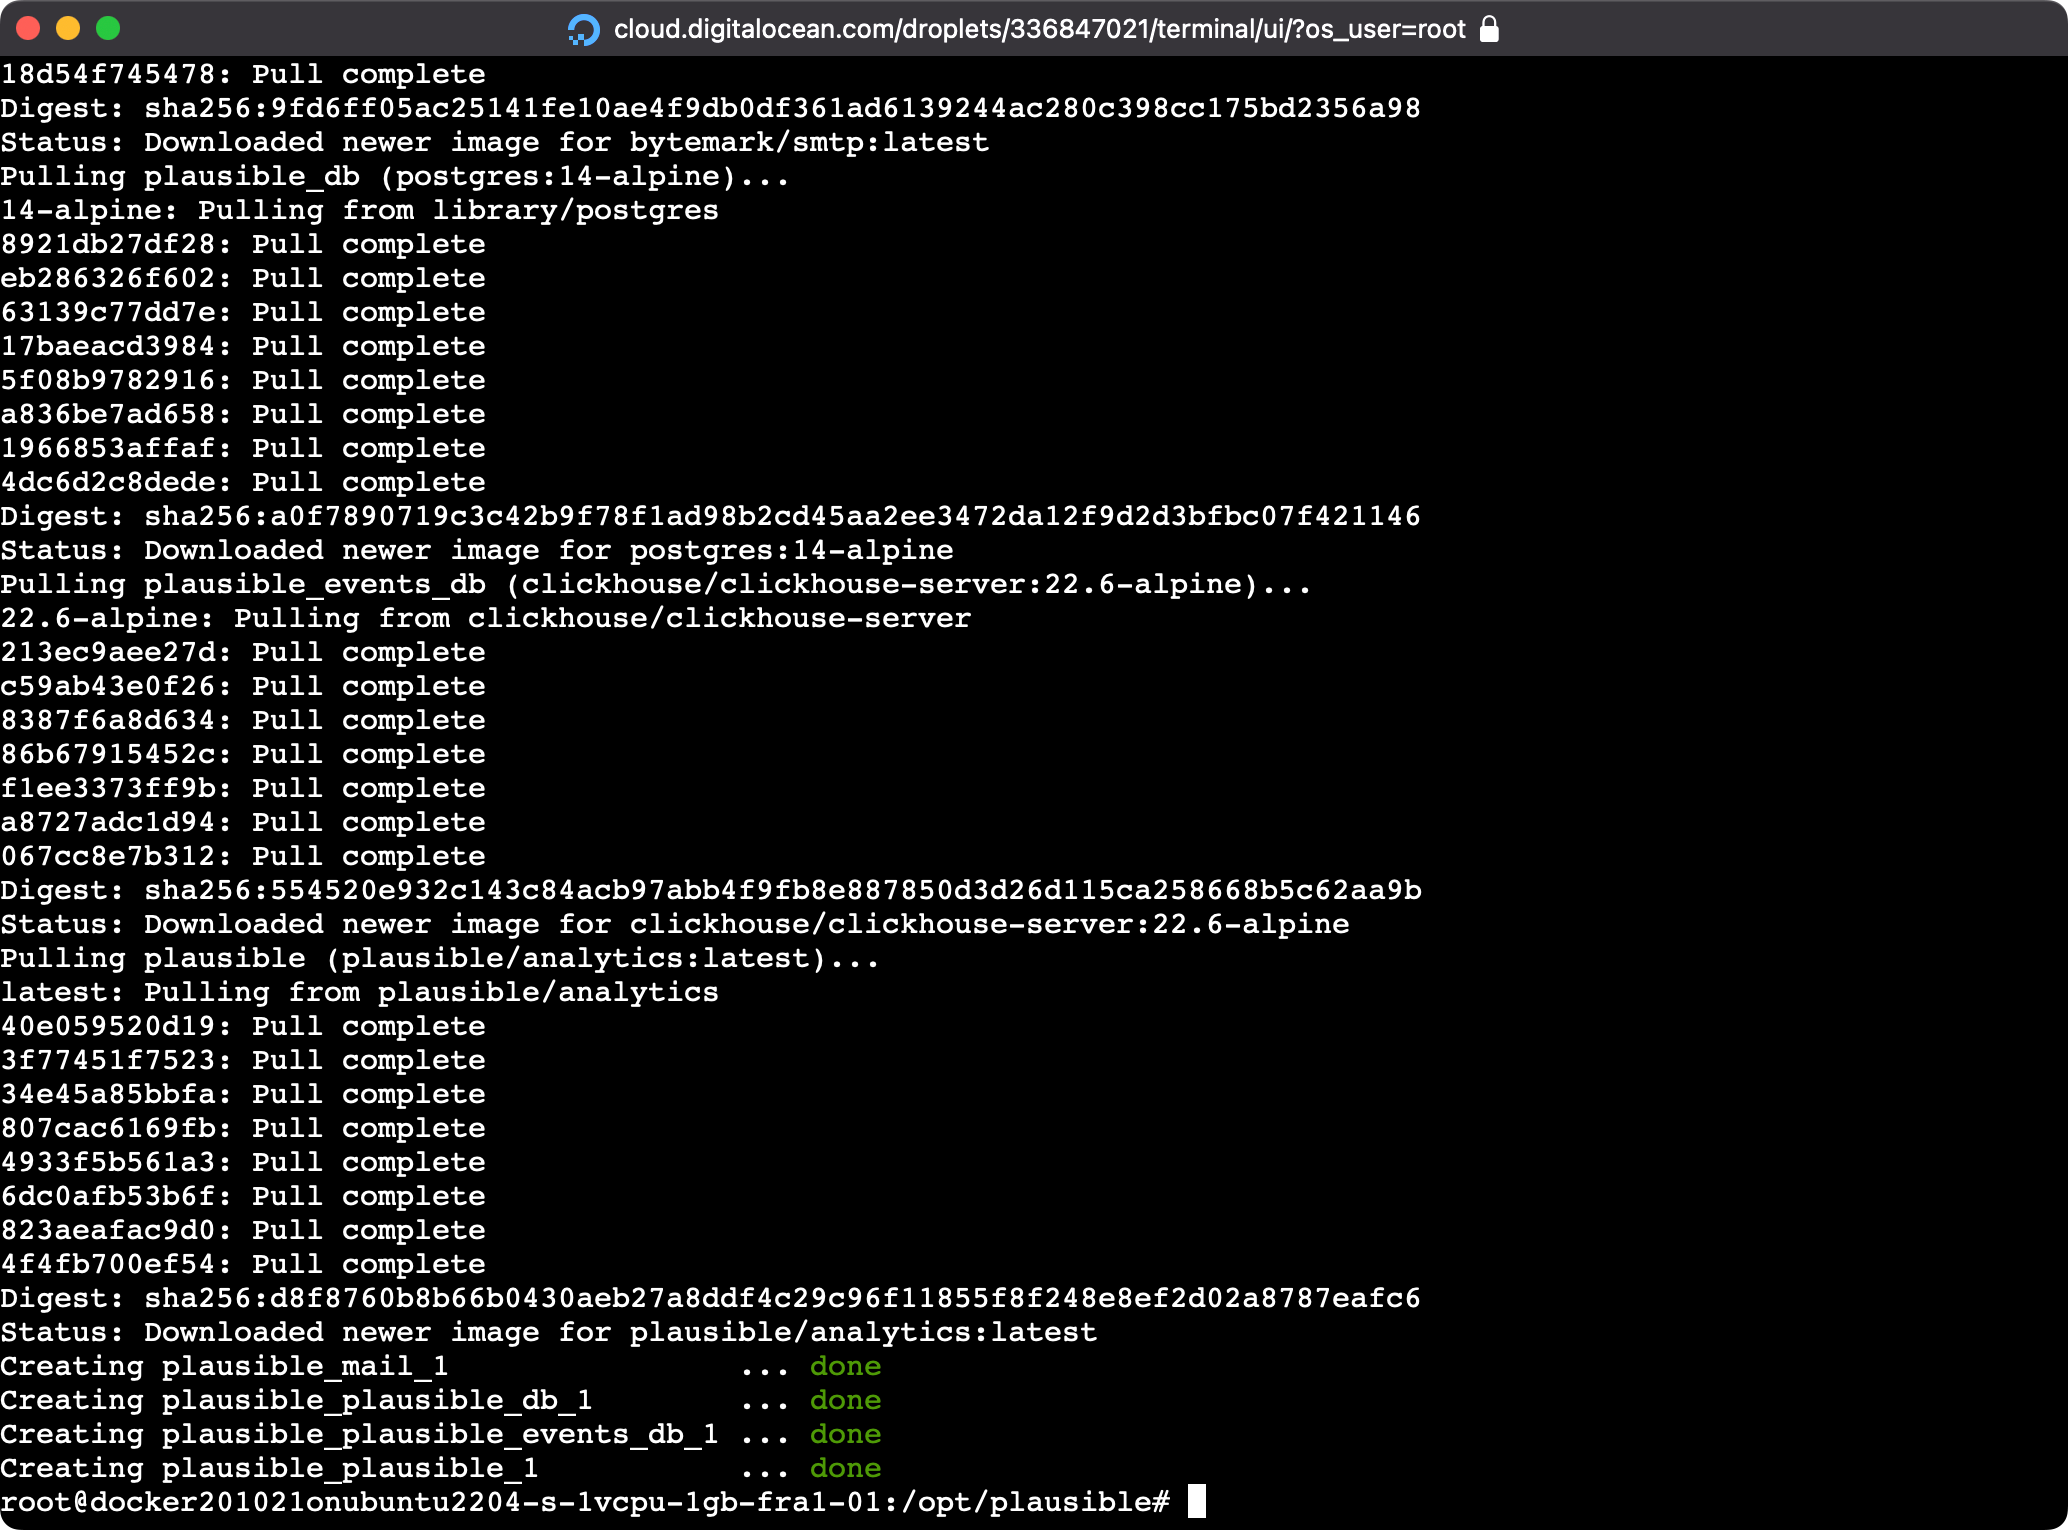The height and width of the screenshot is (1530, 2068).
Task: Click Pulling plausible_events_db clickhouse line
Action: point(655,584)
